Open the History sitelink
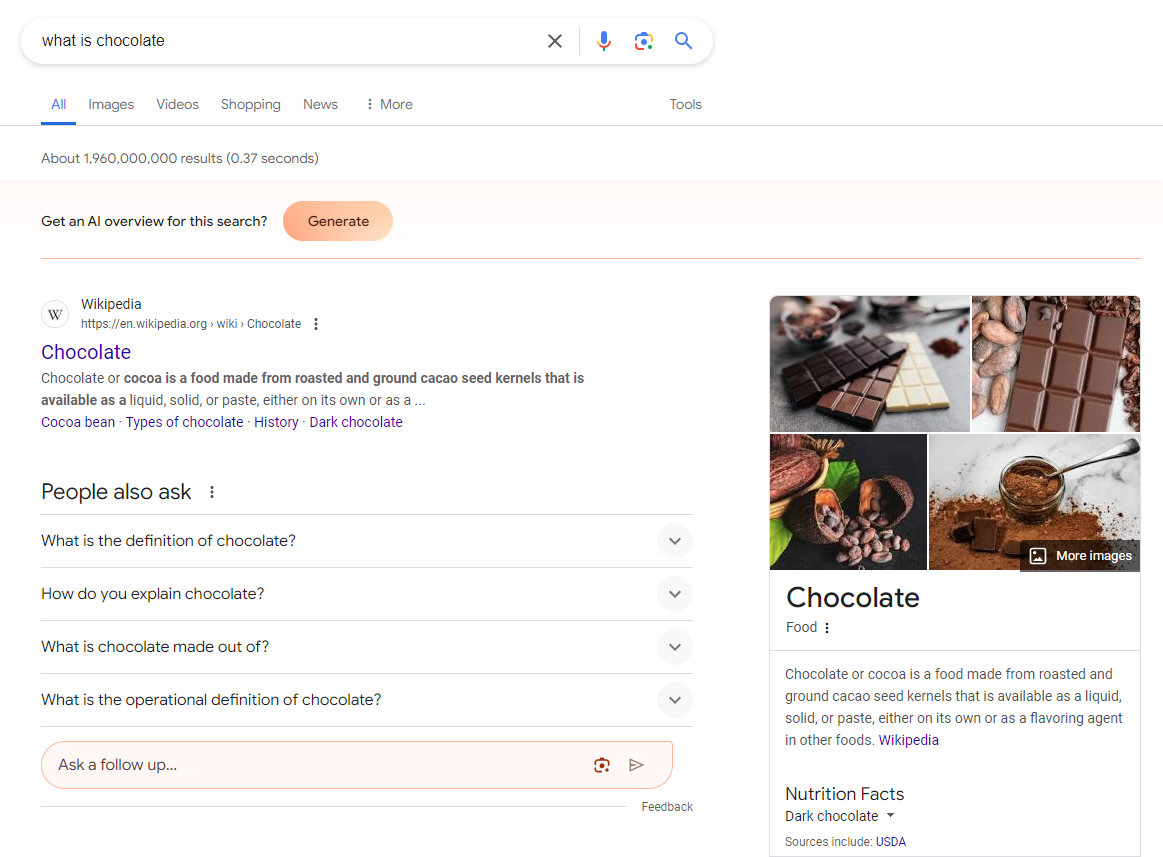Image resolution: width=1163 pixels, height=857 pixels. click(276, 422)
